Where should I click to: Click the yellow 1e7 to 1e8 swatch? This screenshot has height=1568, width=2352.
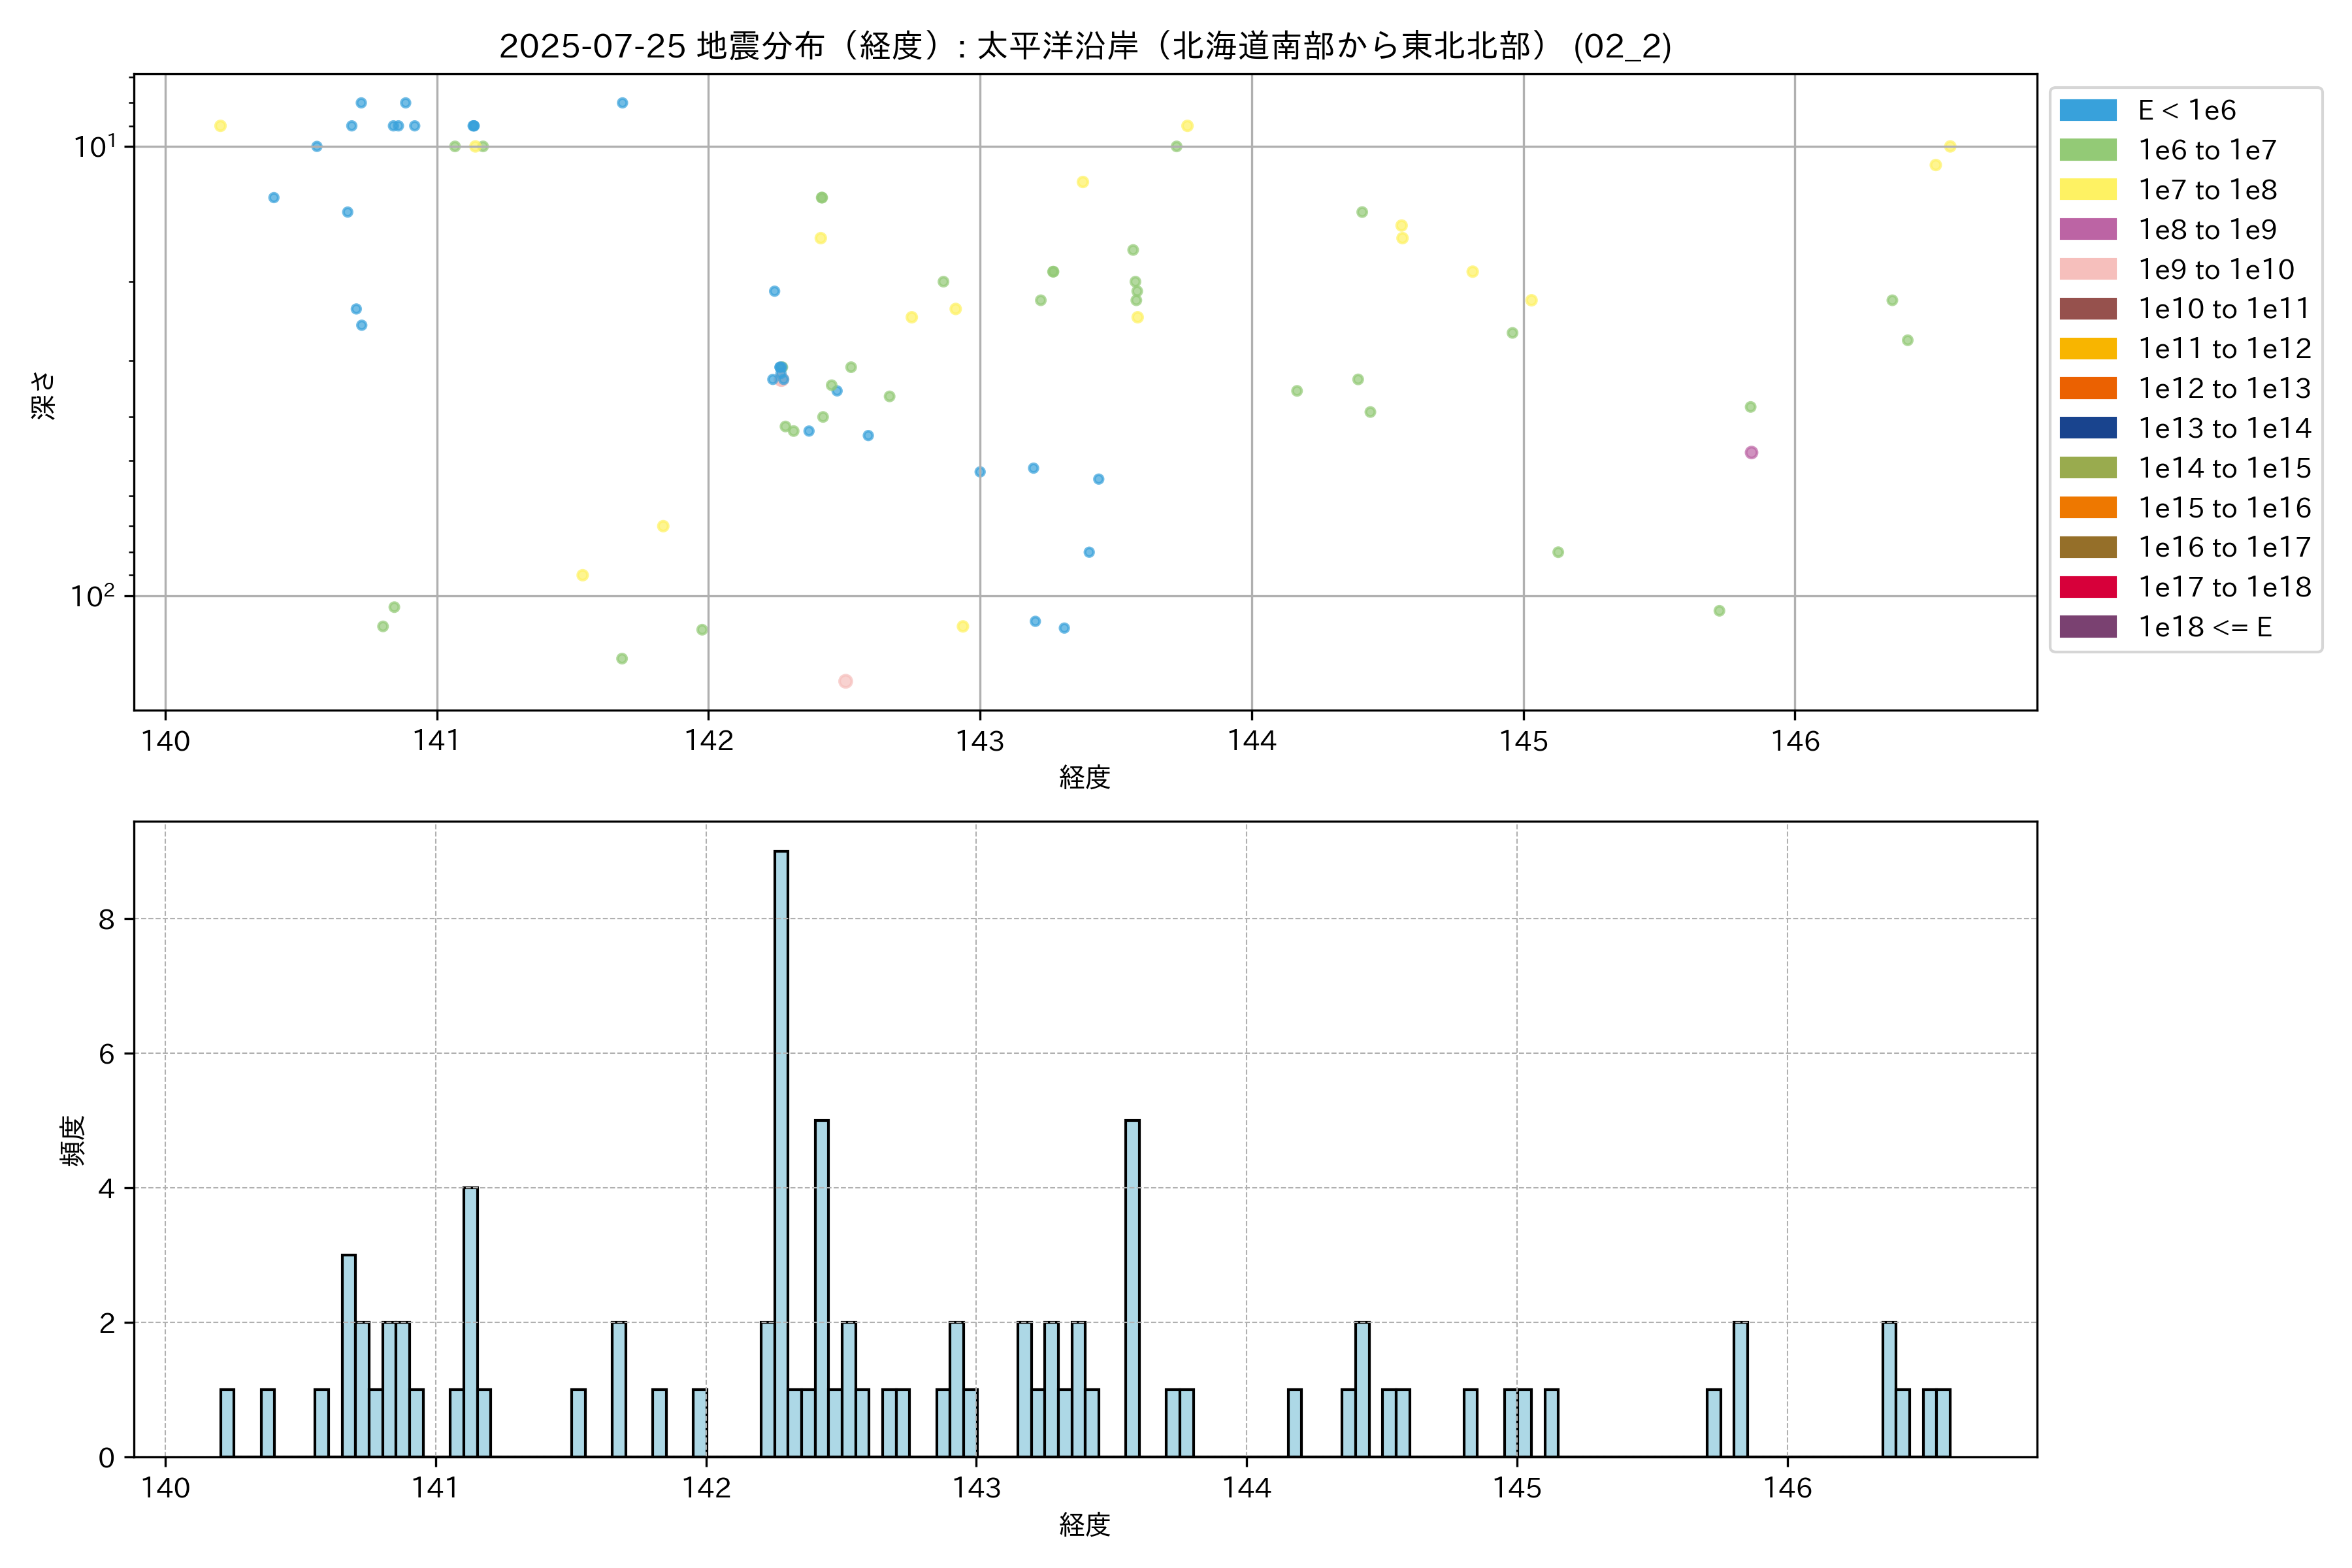click(2087, 190)
